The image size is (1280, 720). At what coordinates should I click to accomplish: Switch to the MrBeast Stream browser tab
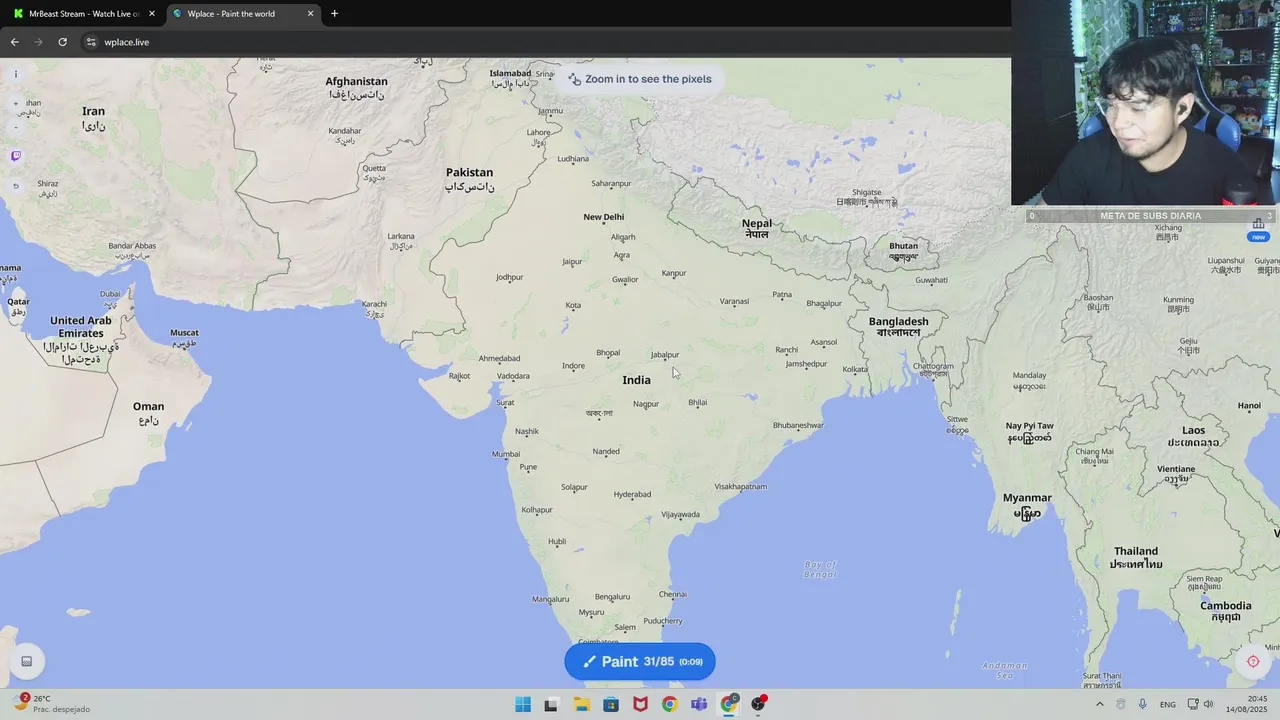coord(84,14)
